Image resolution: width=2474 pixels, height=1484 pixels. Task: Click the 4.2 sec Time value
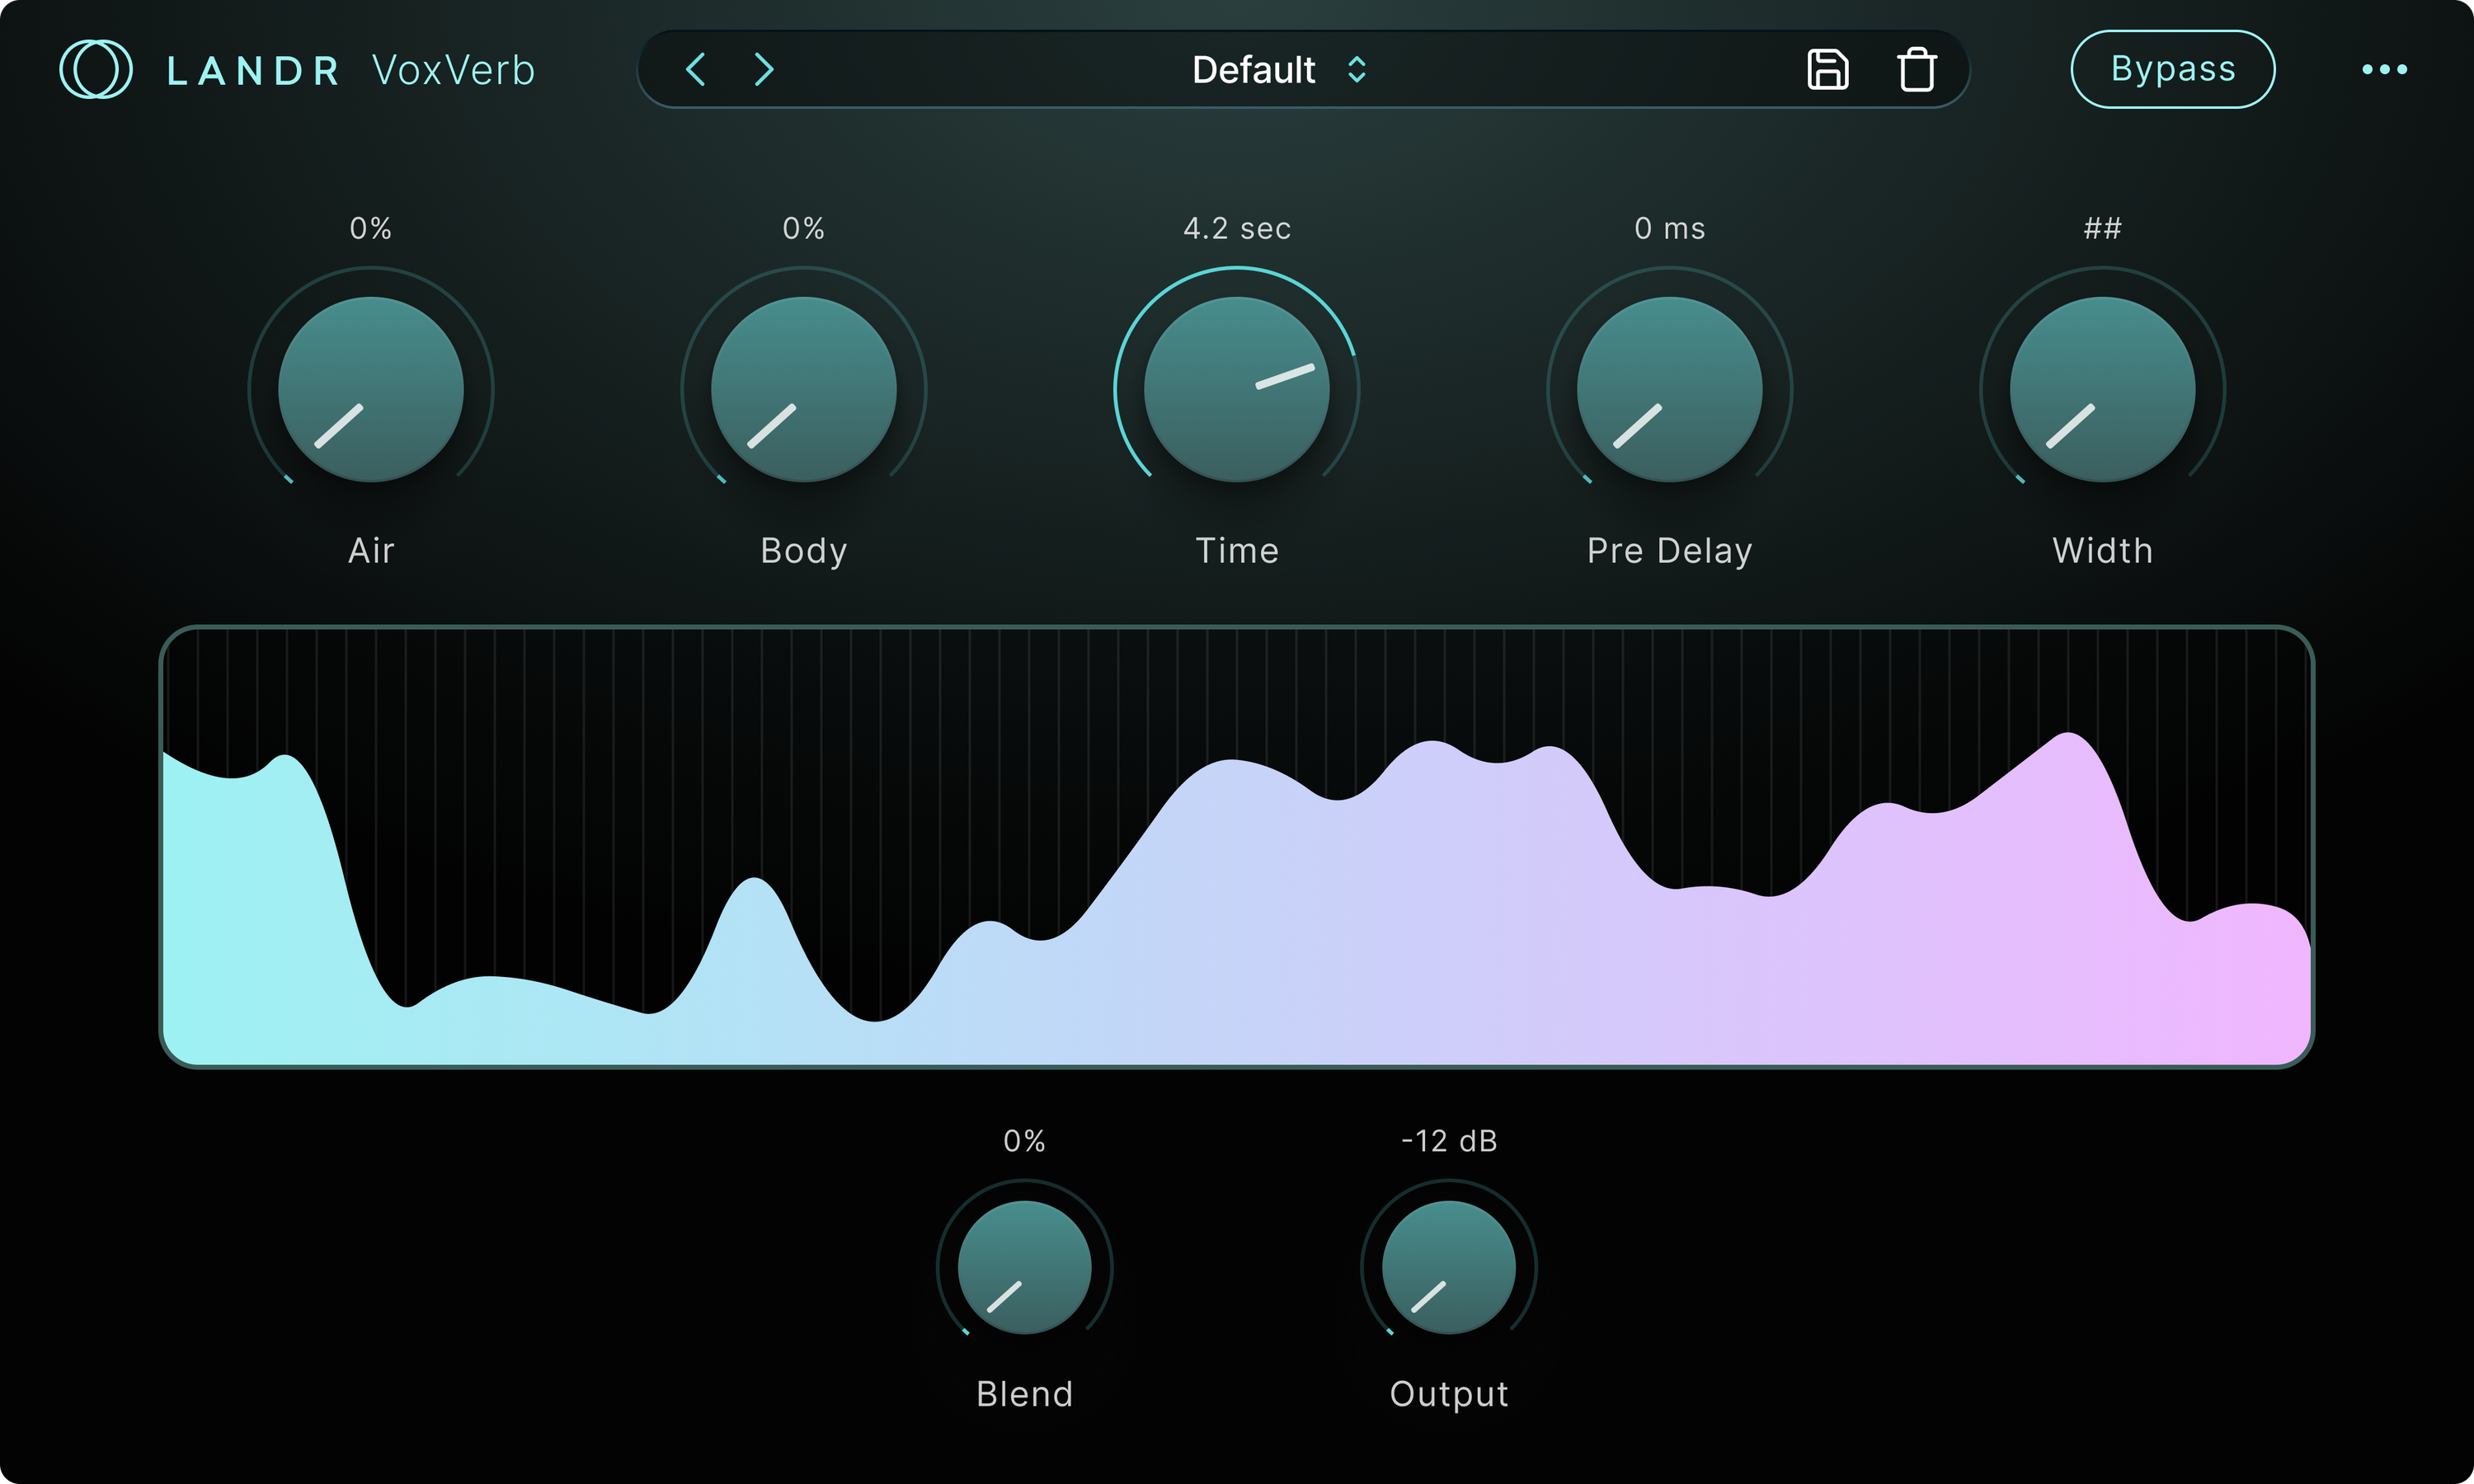(1237, 228)
